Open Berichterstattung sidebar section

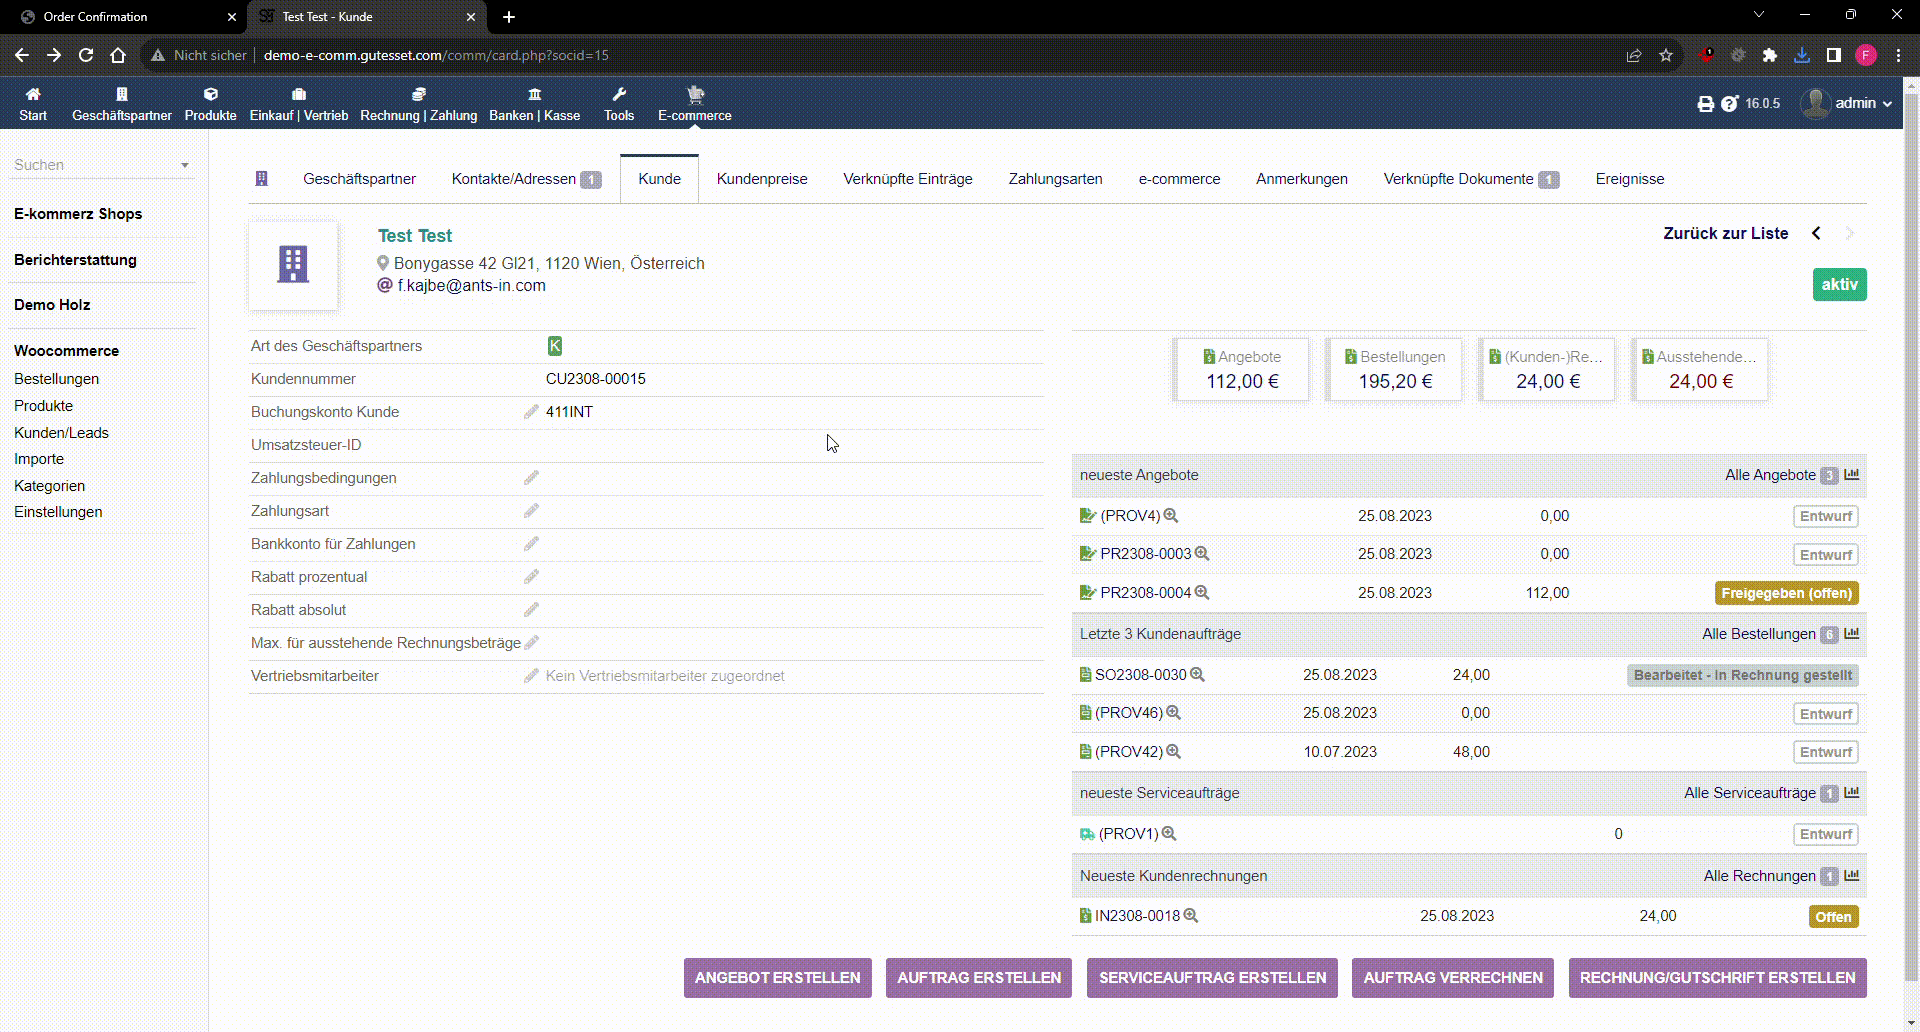tap(75, 260)
